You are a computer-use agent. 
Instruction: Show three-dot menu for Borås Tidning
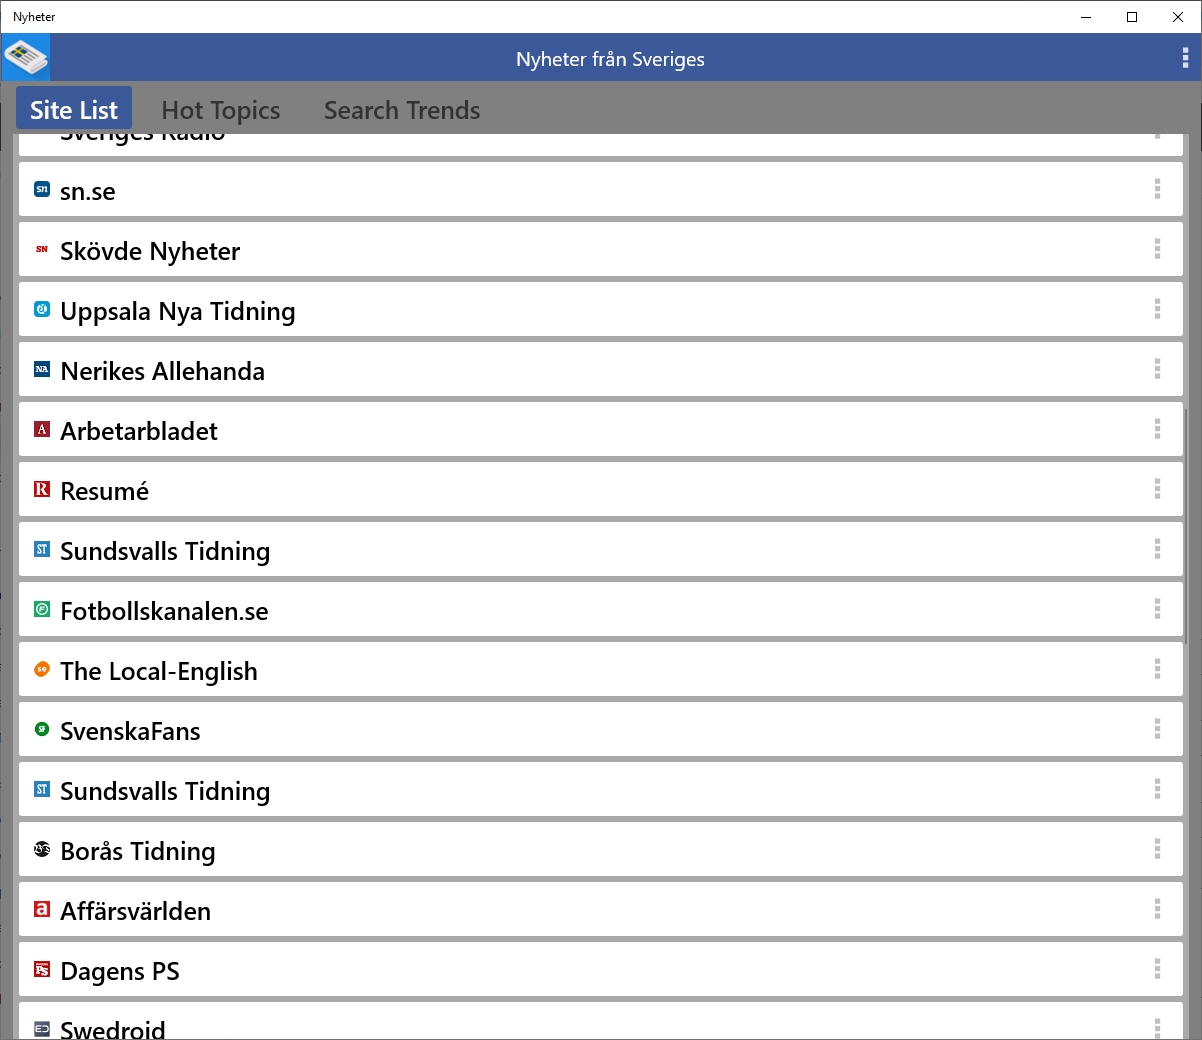[x=1157, y=849]
